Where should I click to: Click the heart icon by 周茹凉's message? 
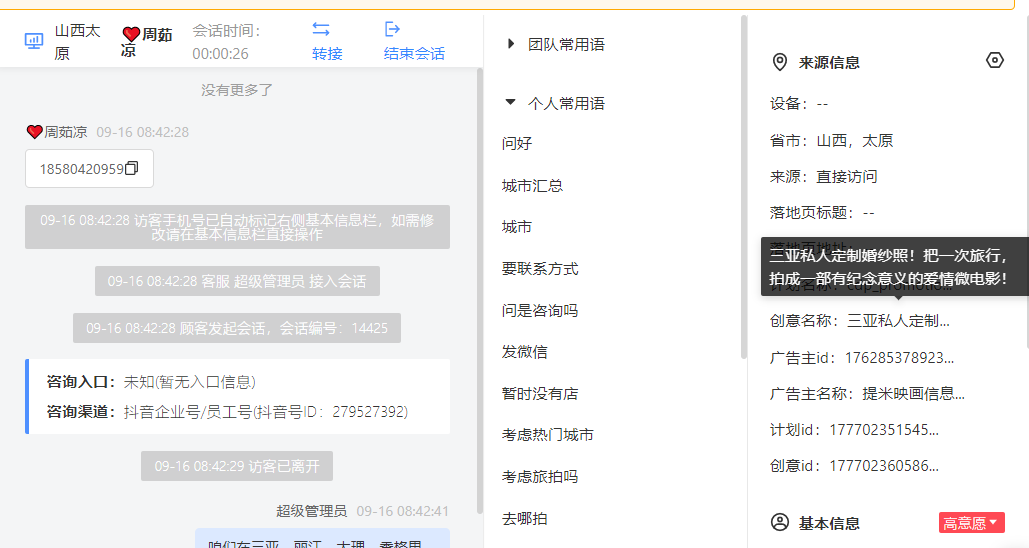click(35, 132)
